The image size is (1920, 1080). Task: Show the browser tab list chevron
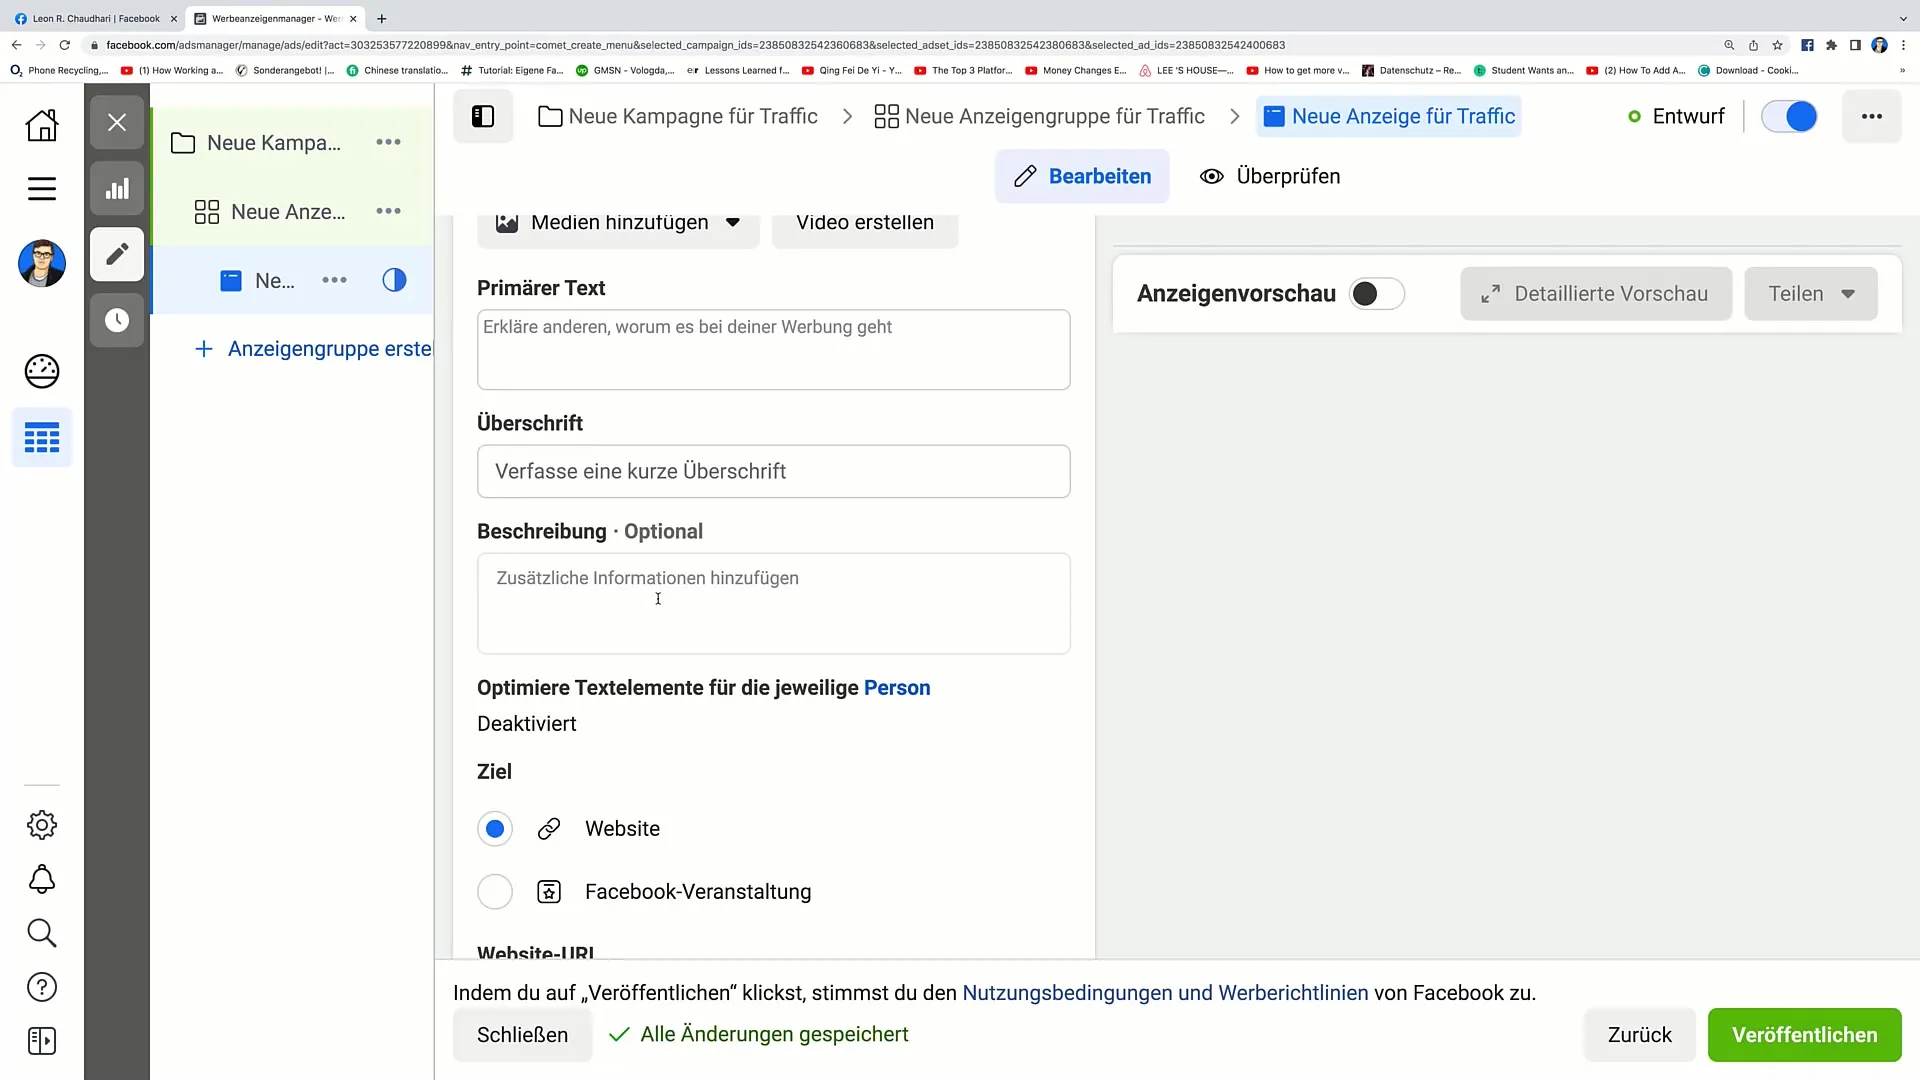1902,18
